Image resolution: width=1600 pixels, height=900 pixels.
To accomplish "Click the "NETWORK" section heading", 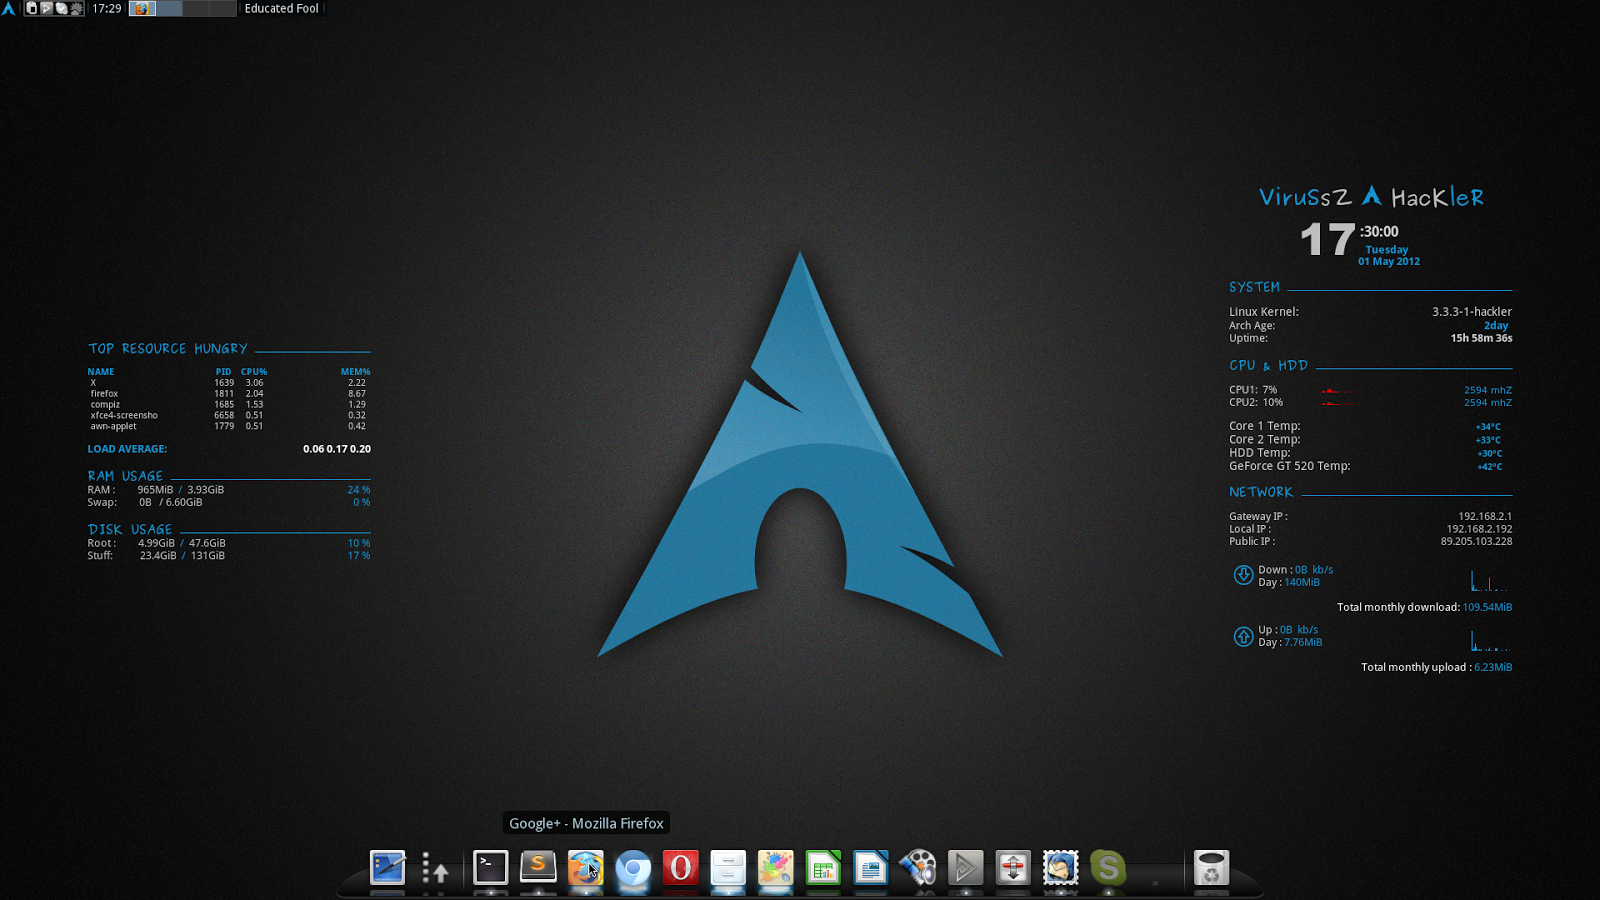I will click(1261, 492).
